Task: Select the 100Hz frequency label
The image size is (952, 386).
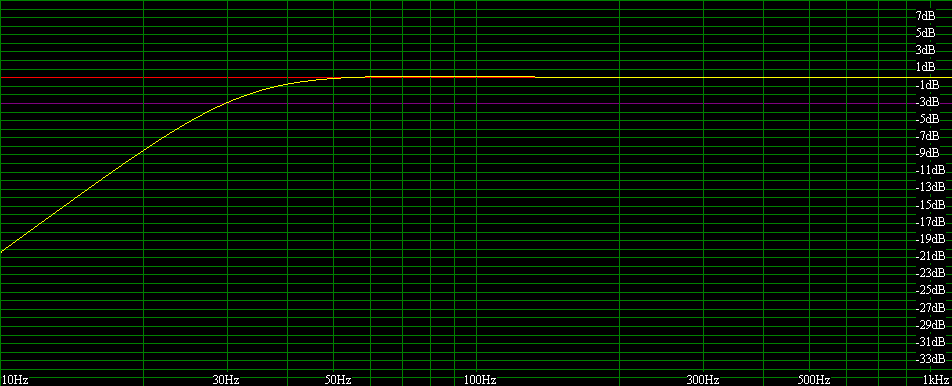Action: click(x=480, y=380)
